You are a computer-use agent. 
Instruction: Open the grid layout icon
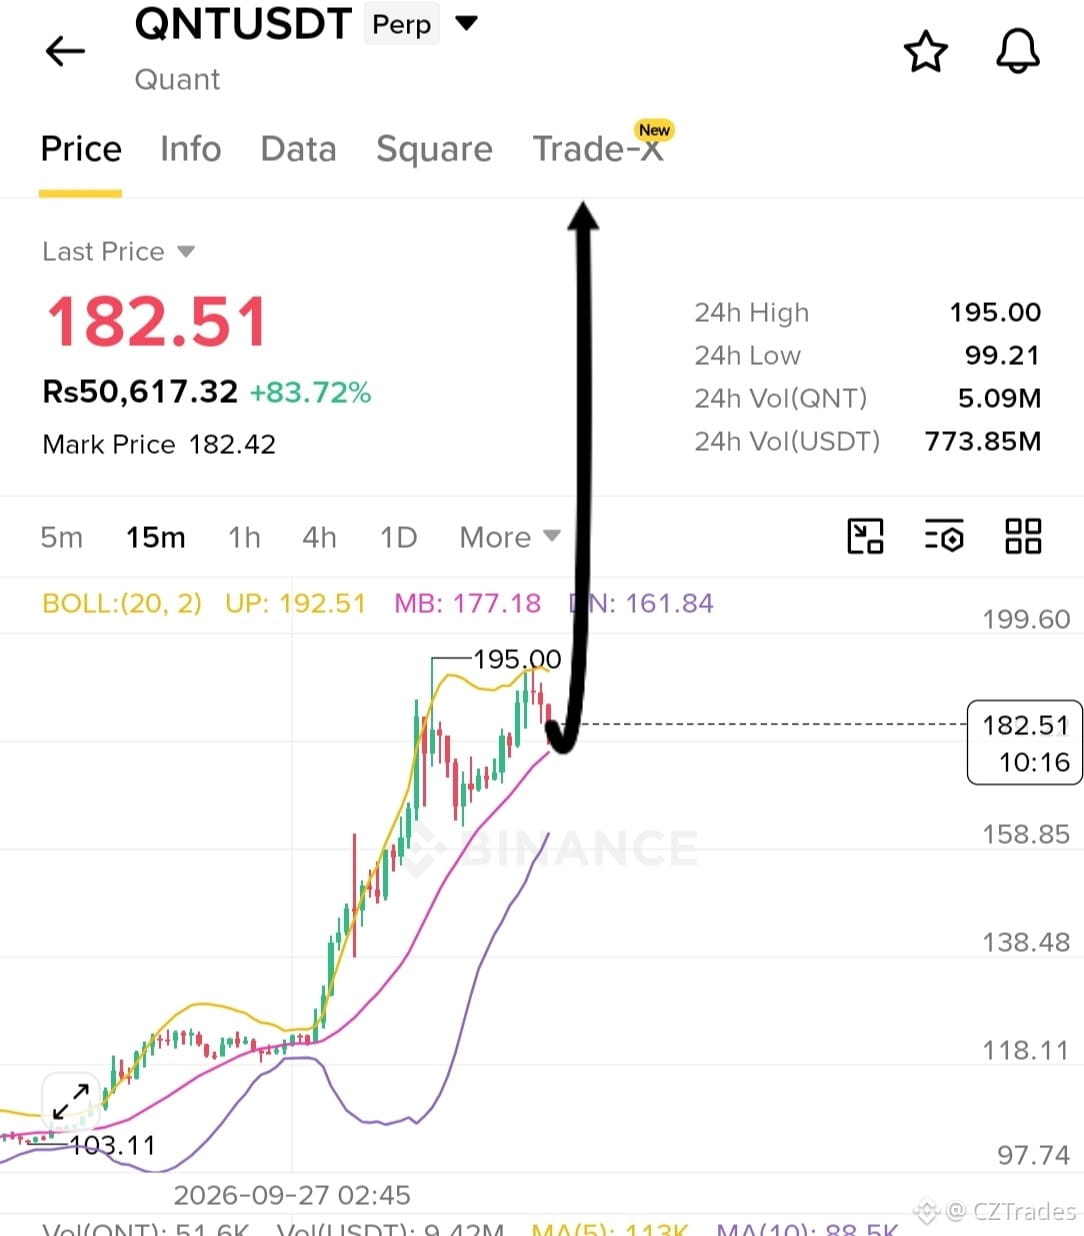(1023, 536)
